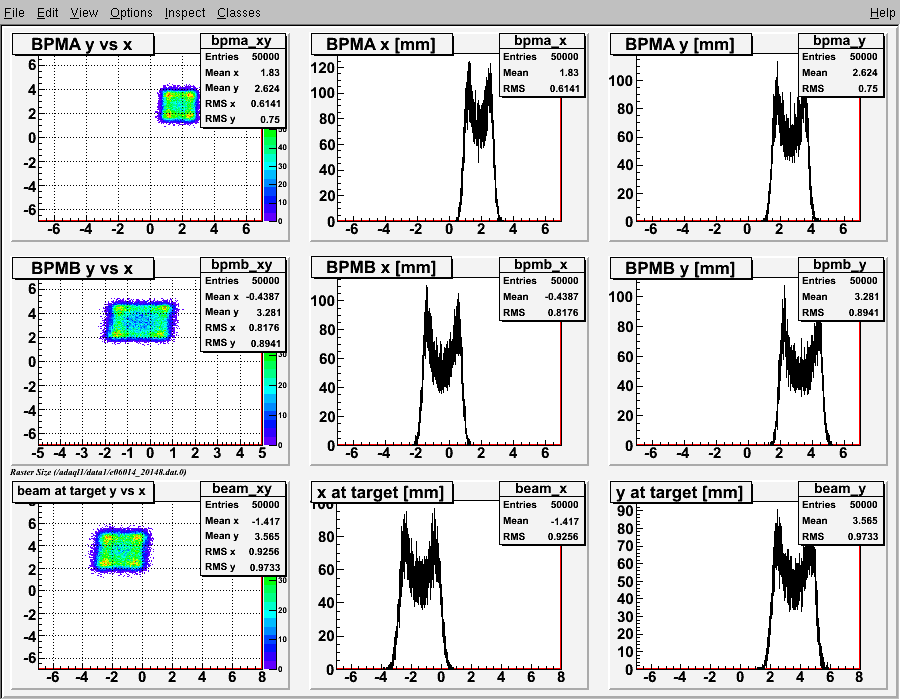Click the BPMA x histogram curve
This screenshot has height=700, width=900.
coord(479,143)
